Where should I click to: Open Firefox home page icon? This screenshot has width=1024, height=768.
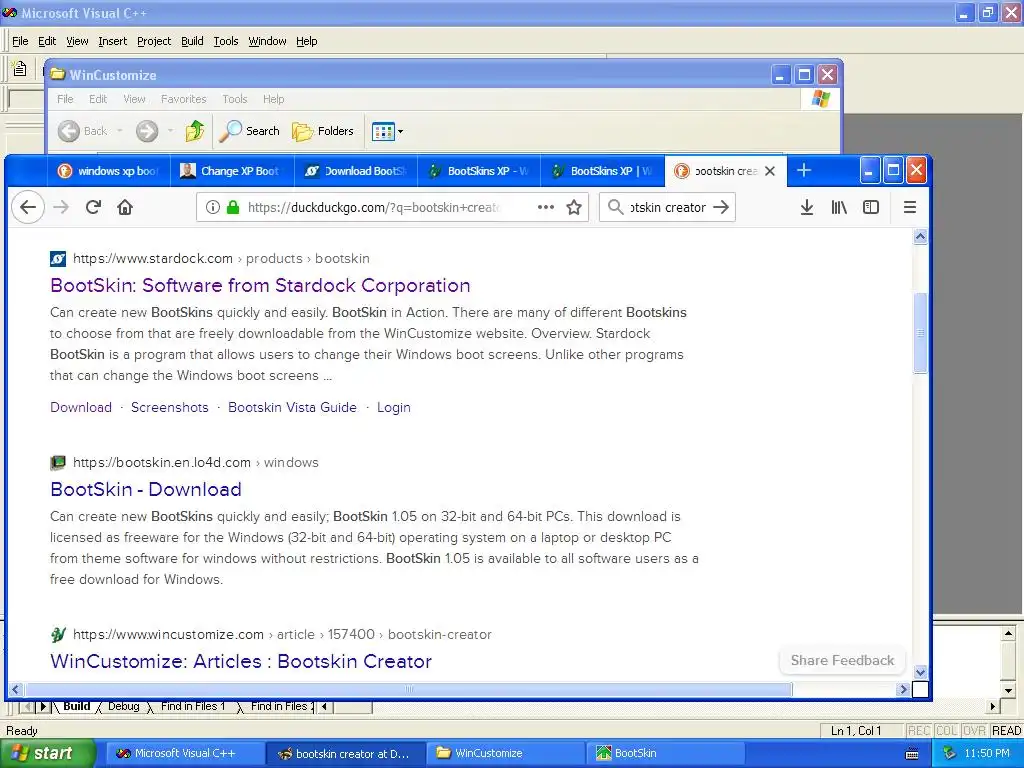click(x=125, y=208)
